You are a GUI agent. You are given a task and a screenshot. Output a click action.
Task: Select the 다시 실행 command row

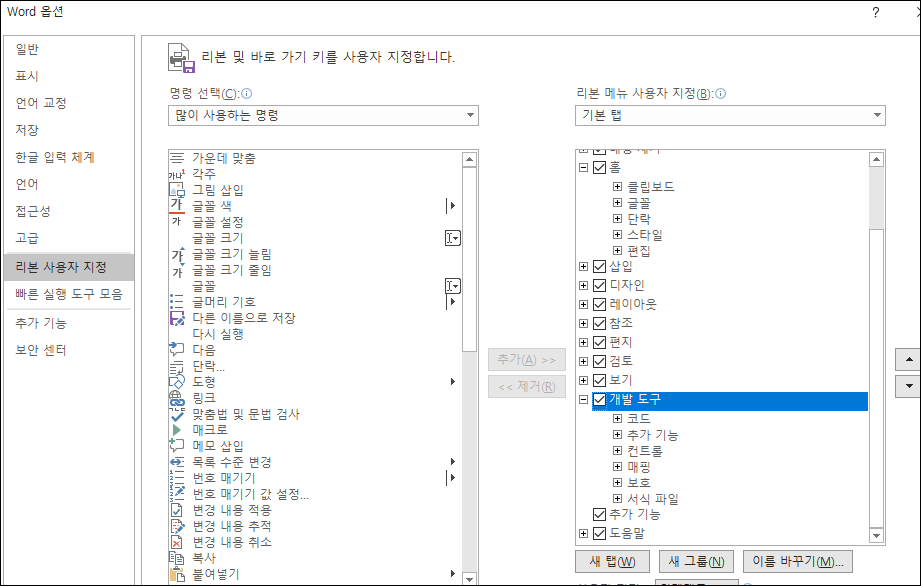point(315,334)
